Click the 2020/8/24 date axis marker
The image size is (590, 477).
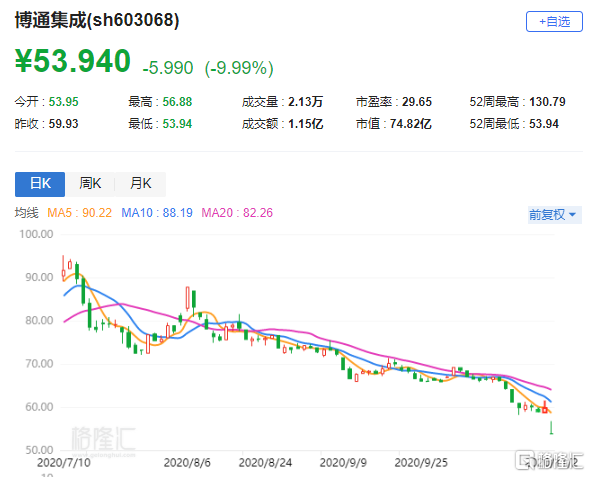coord(265,463)
